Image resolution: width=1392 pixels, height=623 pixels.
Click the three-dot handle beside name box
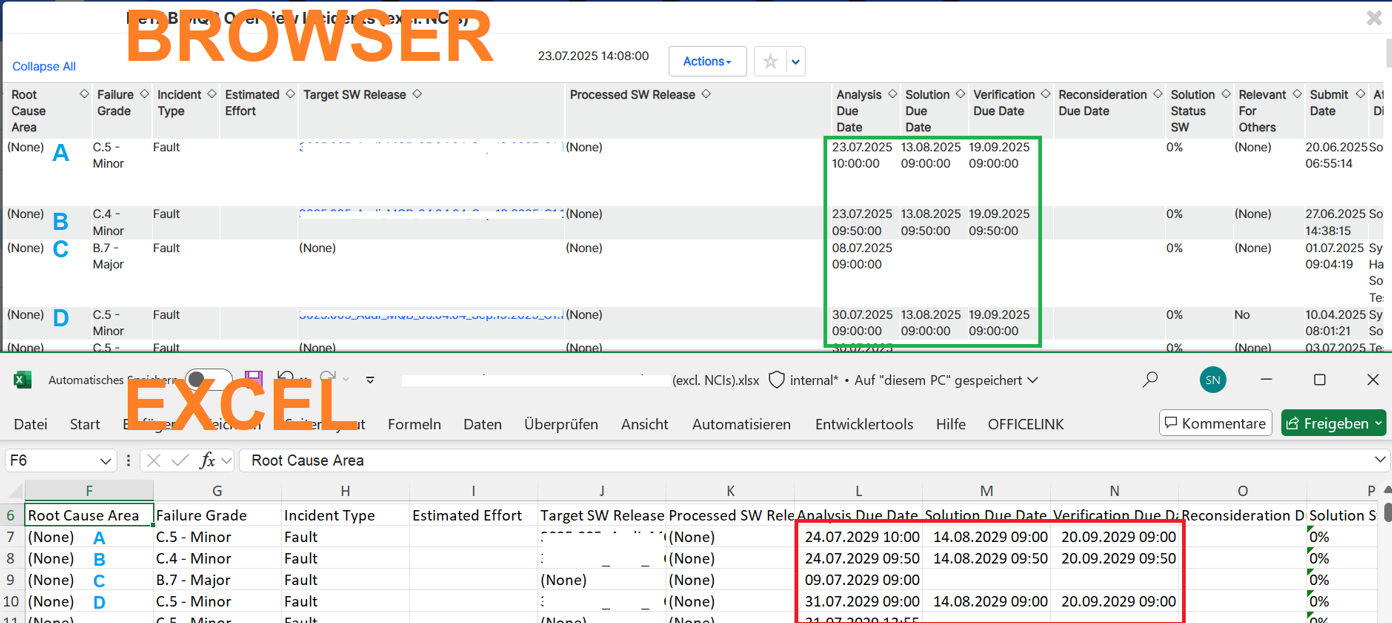(x=128, y=460)
